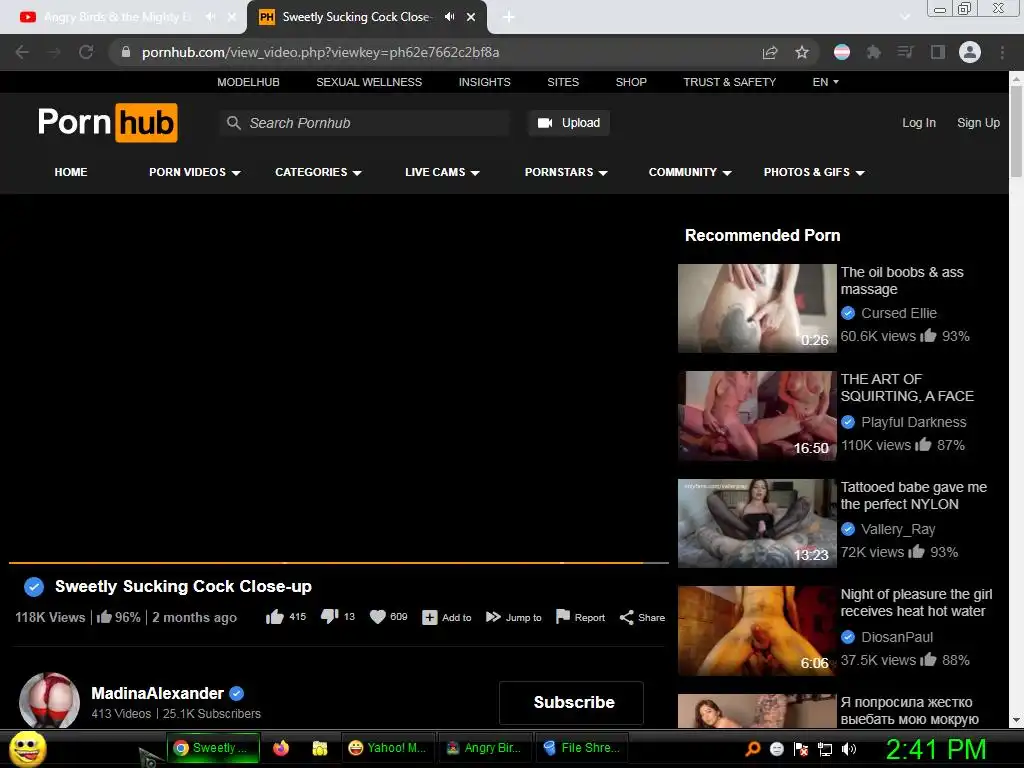Click the folder icon on taskbar

coord(319,748)
